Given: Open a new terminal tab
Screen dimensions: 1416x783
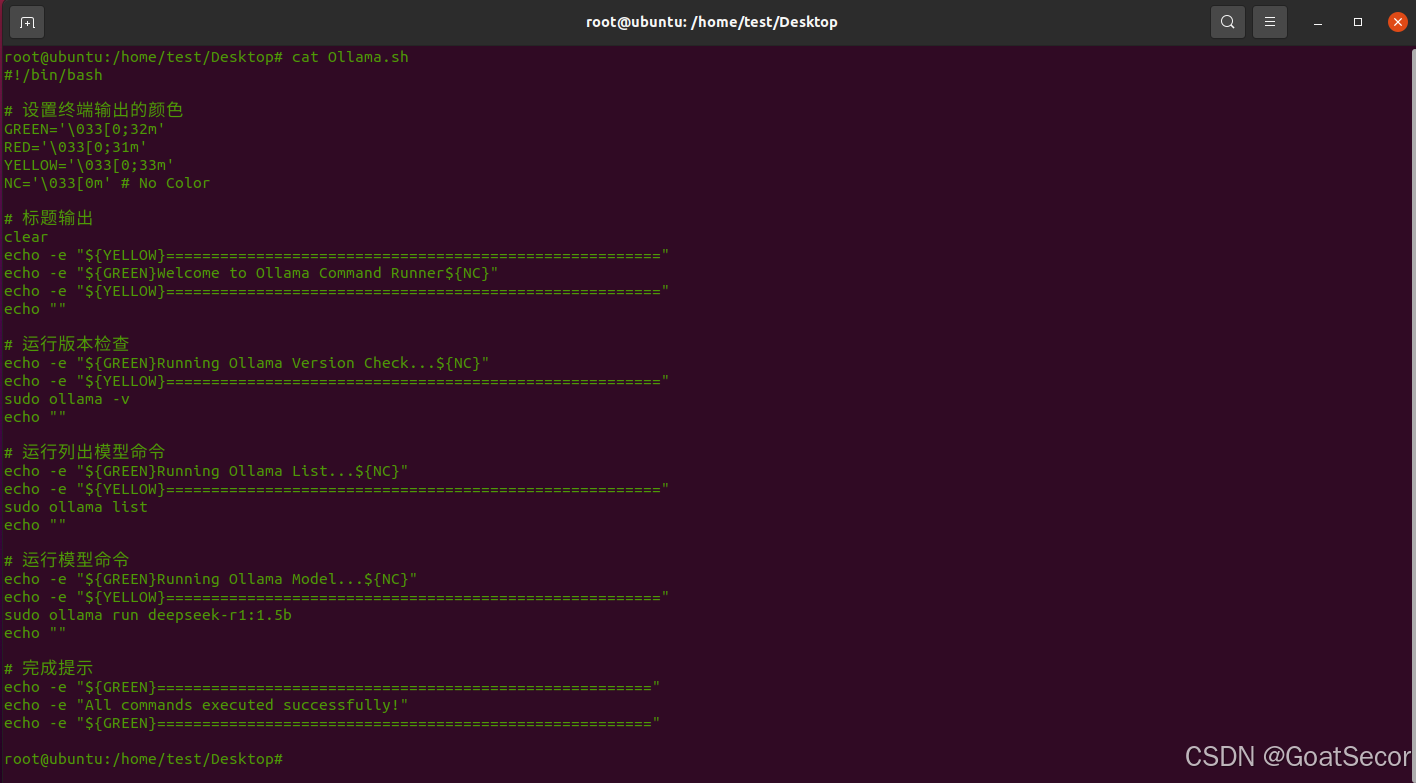Looking at the screenshot, I should (x=27, y=22).
